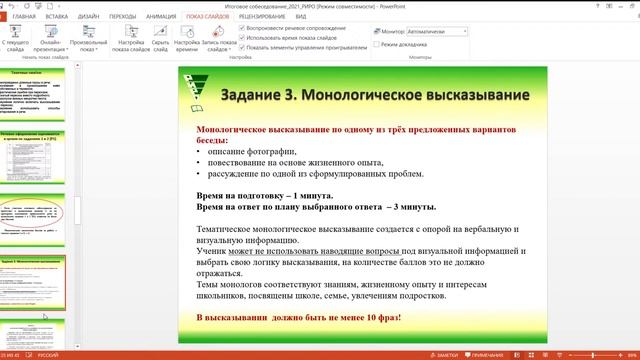Select thumbnail with table of criteria

[x=32, y=158]
